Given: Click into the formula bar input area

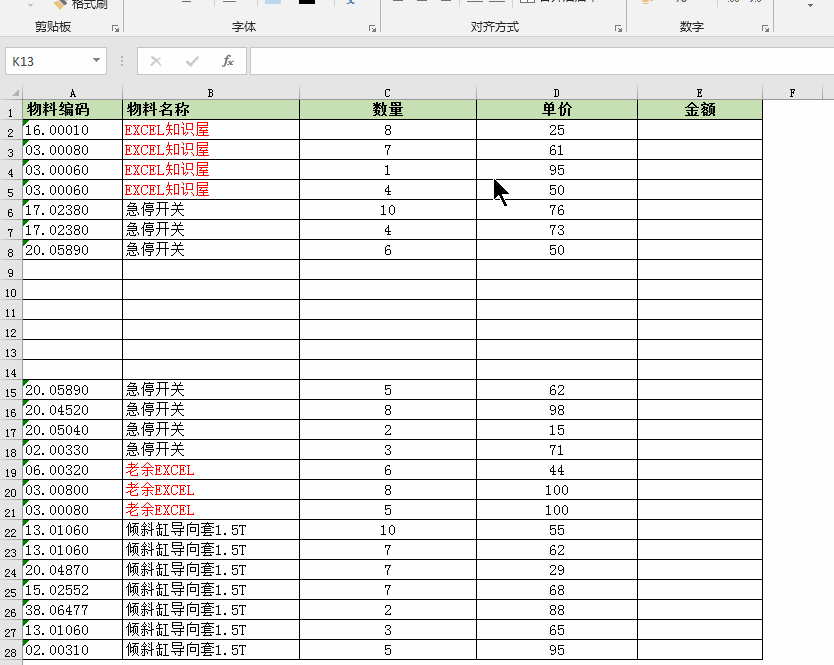Looking at the screenshot, I should [542, 61].
